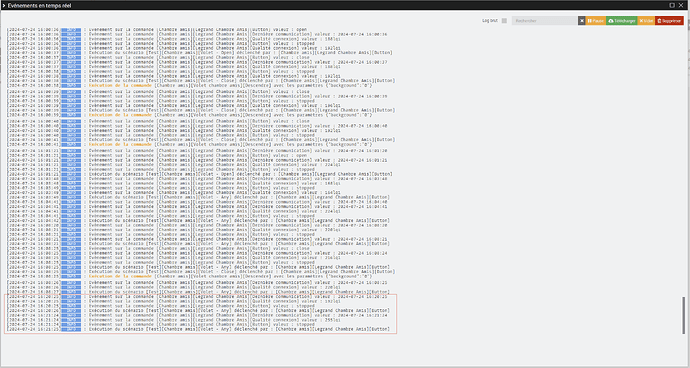Delete the log with Supprimer
This screenshot has width=690, height=368.
click(x=669, y=21)
